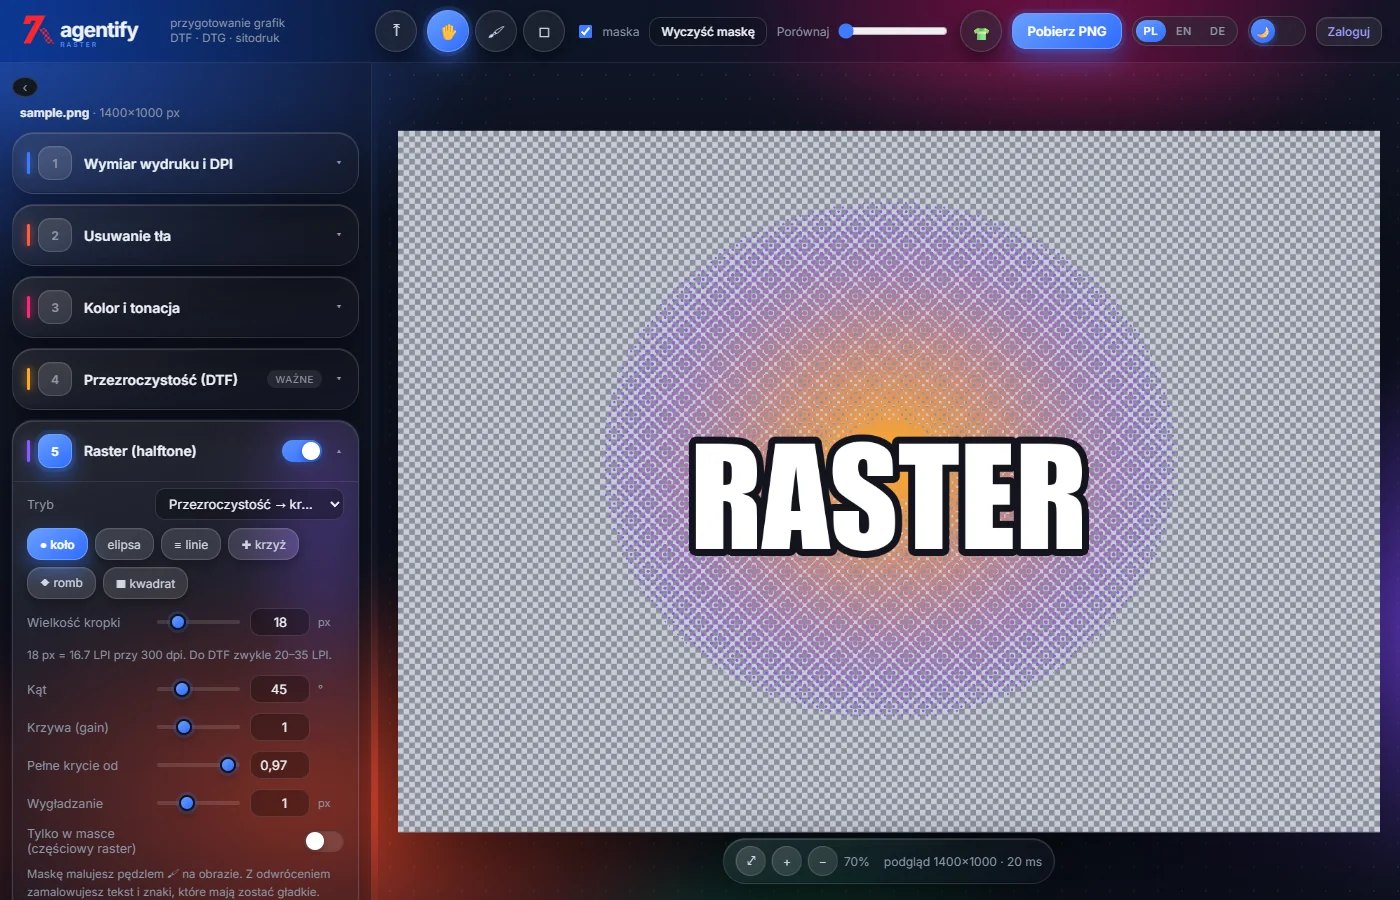Screen dimensions: 1400x900
Task: Click the Zaloguj login button
Action: point(1348,31)
